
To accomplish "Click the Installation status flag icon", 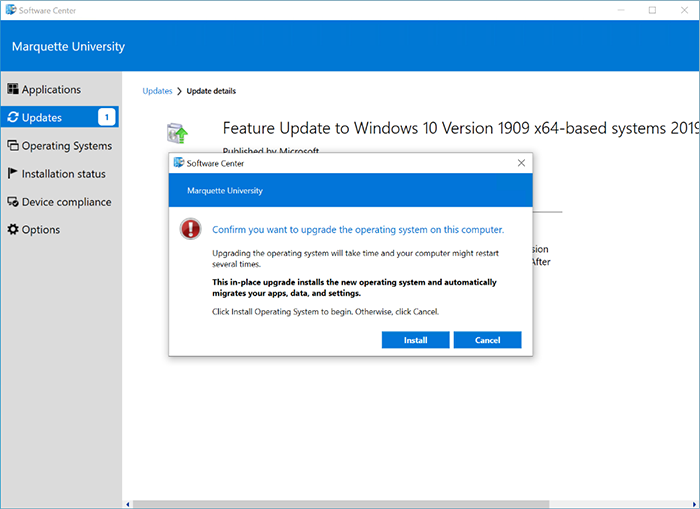I will tap(13, 174).
